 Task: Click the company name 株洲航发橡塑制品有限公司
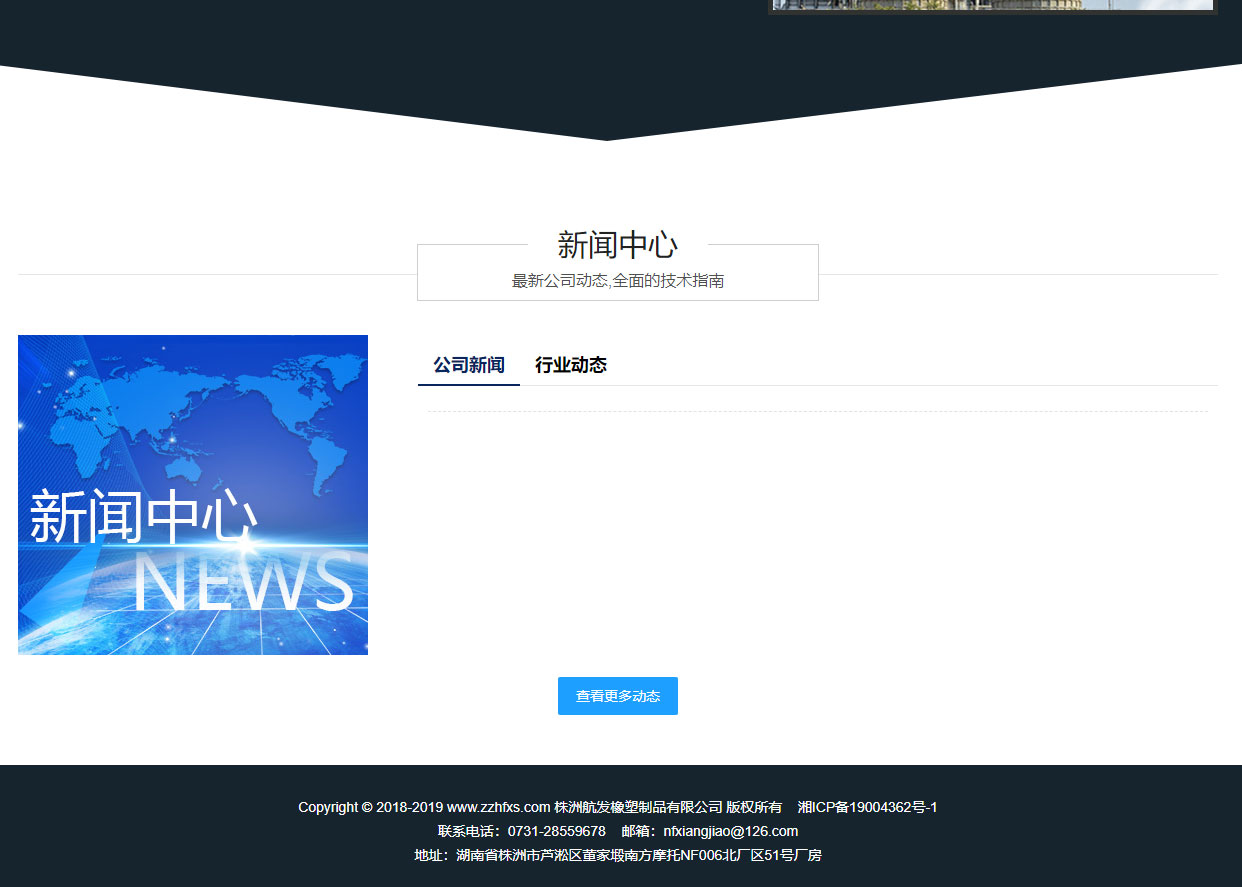638,807
